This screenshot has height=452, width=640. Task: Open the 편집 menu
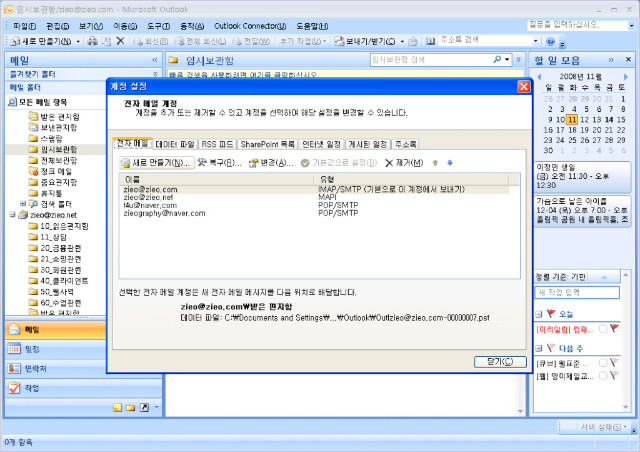pos(58,26)
